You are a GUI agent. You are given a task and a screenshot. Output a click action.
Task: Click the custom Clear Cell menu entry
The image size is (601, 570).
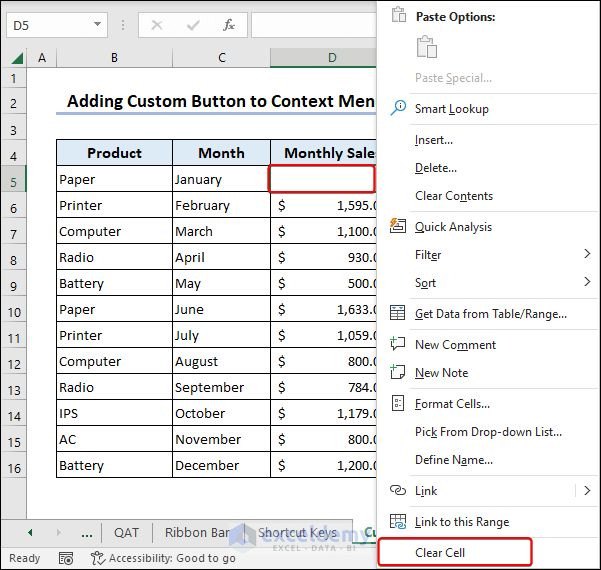455,552
